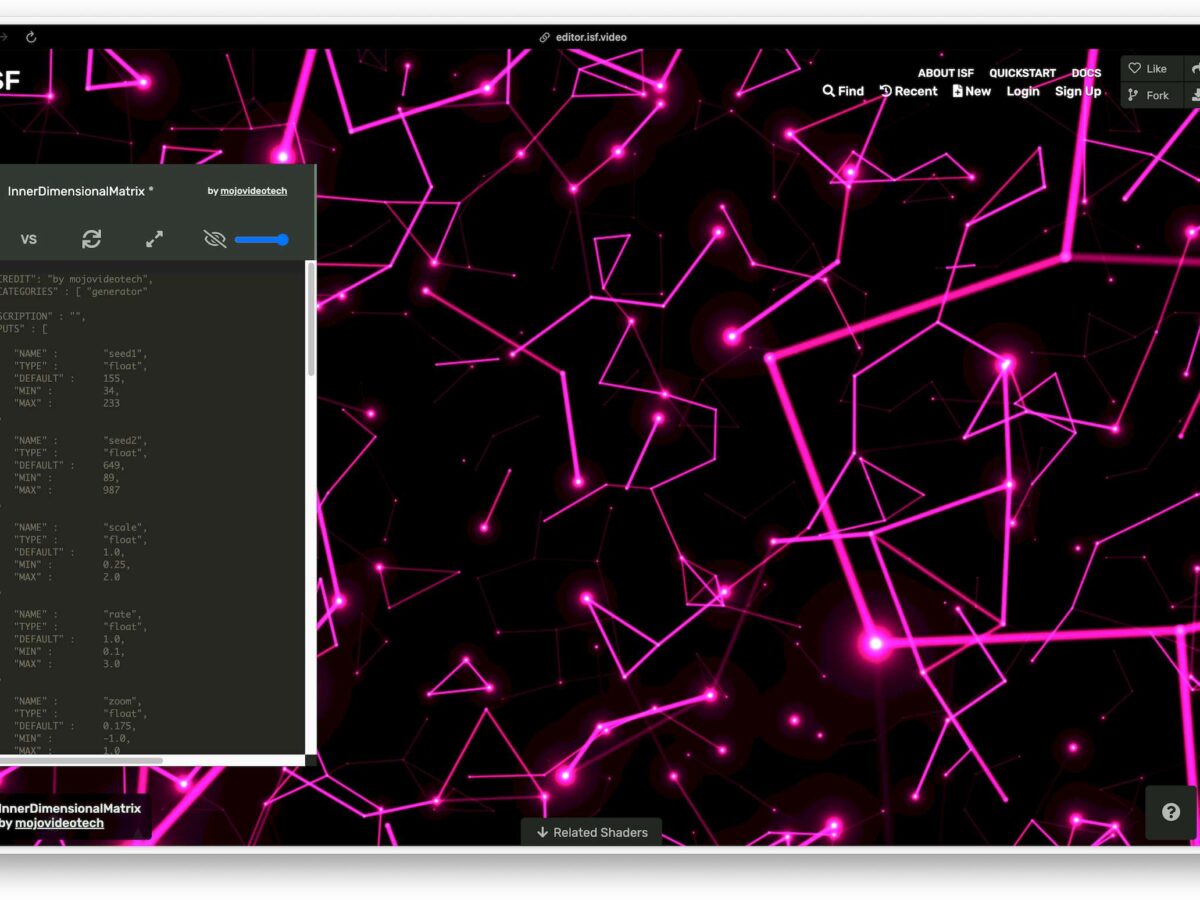This screenshot has height=900, width=1200.
Task: Like this shader with heart button
Action: pos(1148,69)
